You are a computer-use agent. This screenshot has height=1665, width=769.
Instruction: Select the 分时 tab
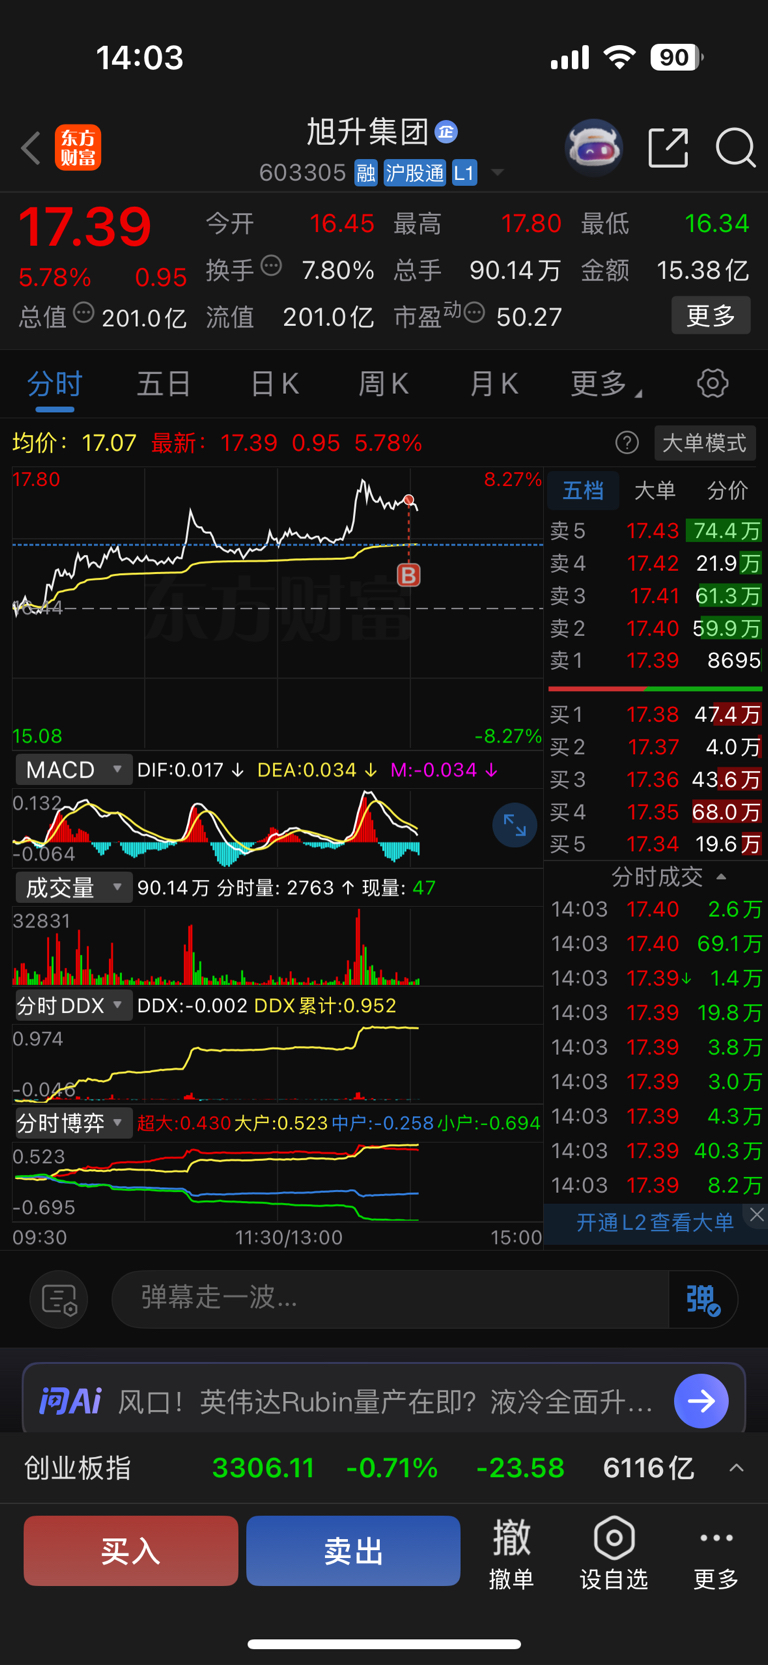[54, 383]
